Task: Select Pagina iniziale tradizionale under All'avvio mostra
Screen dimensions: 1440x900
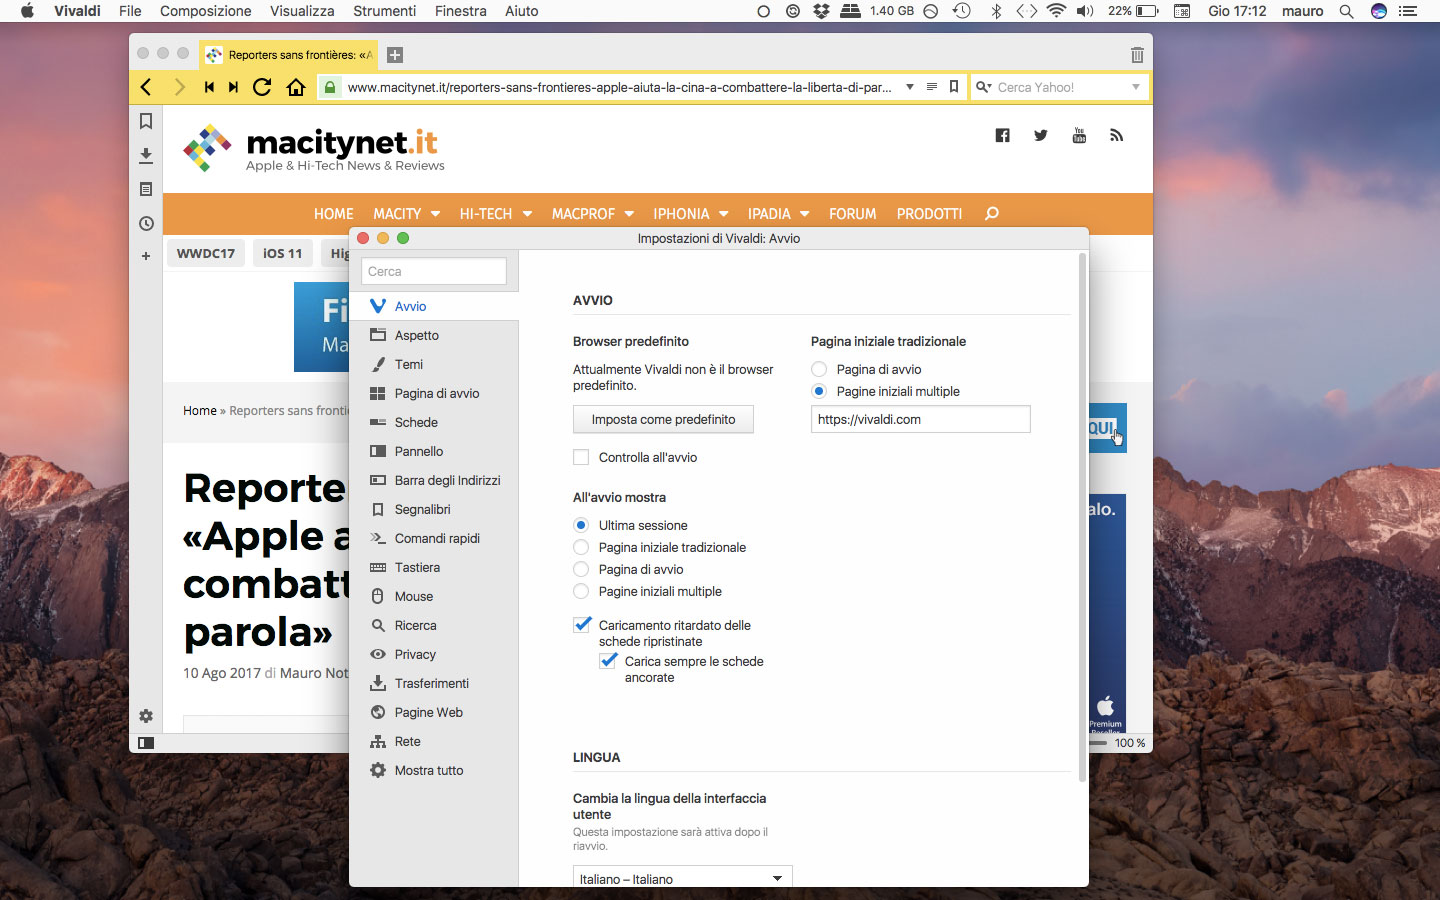Action: point(581,547)
